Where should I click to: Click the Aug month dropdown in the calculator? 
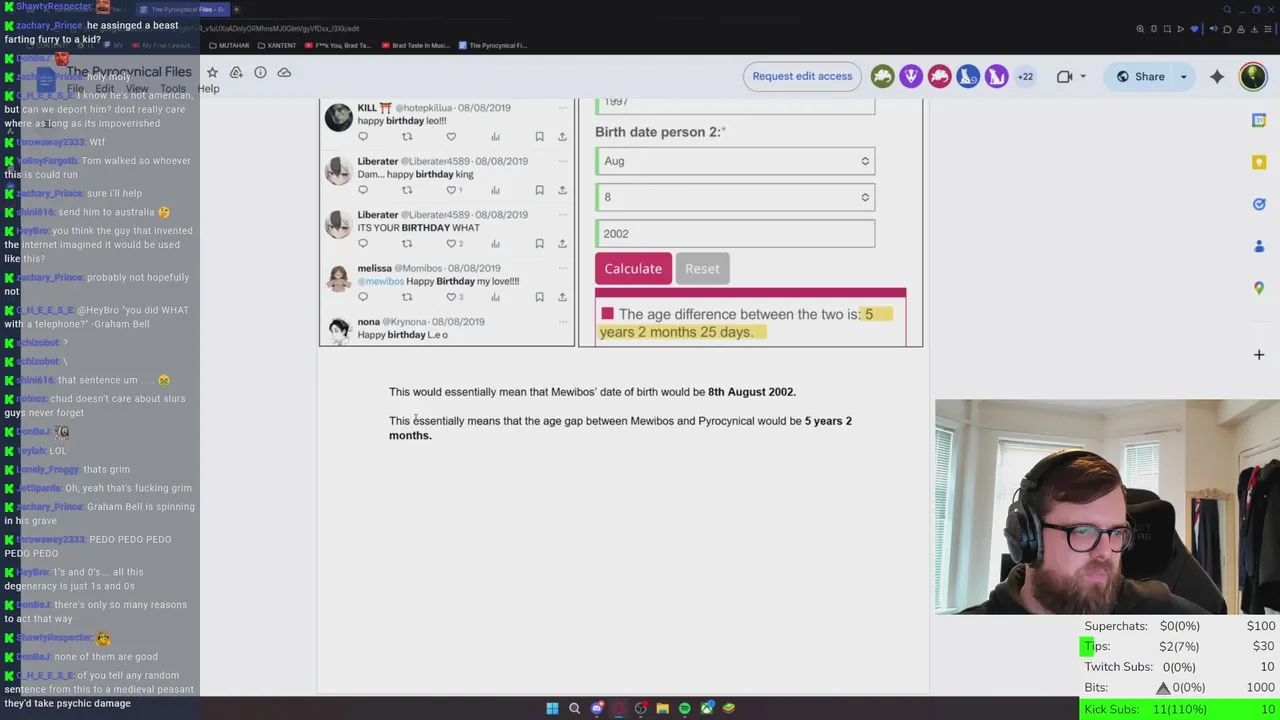tap(735, 161)
